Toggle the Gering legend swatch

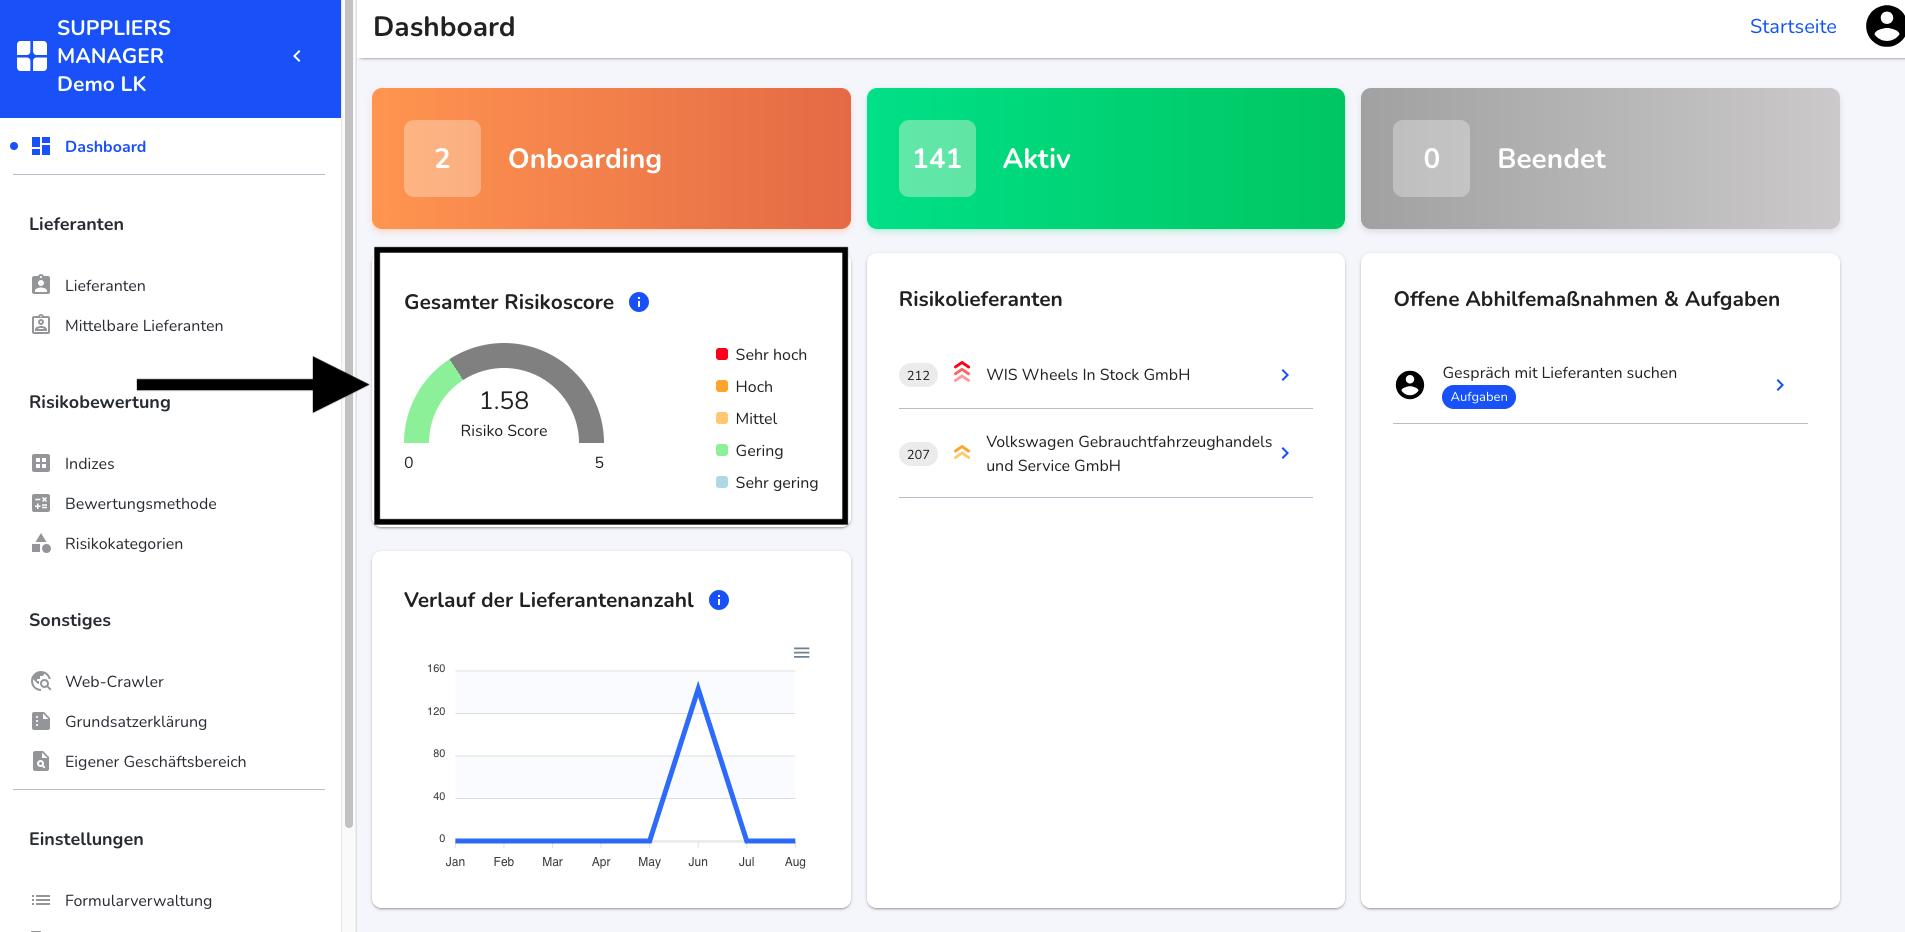click(722, 450)
